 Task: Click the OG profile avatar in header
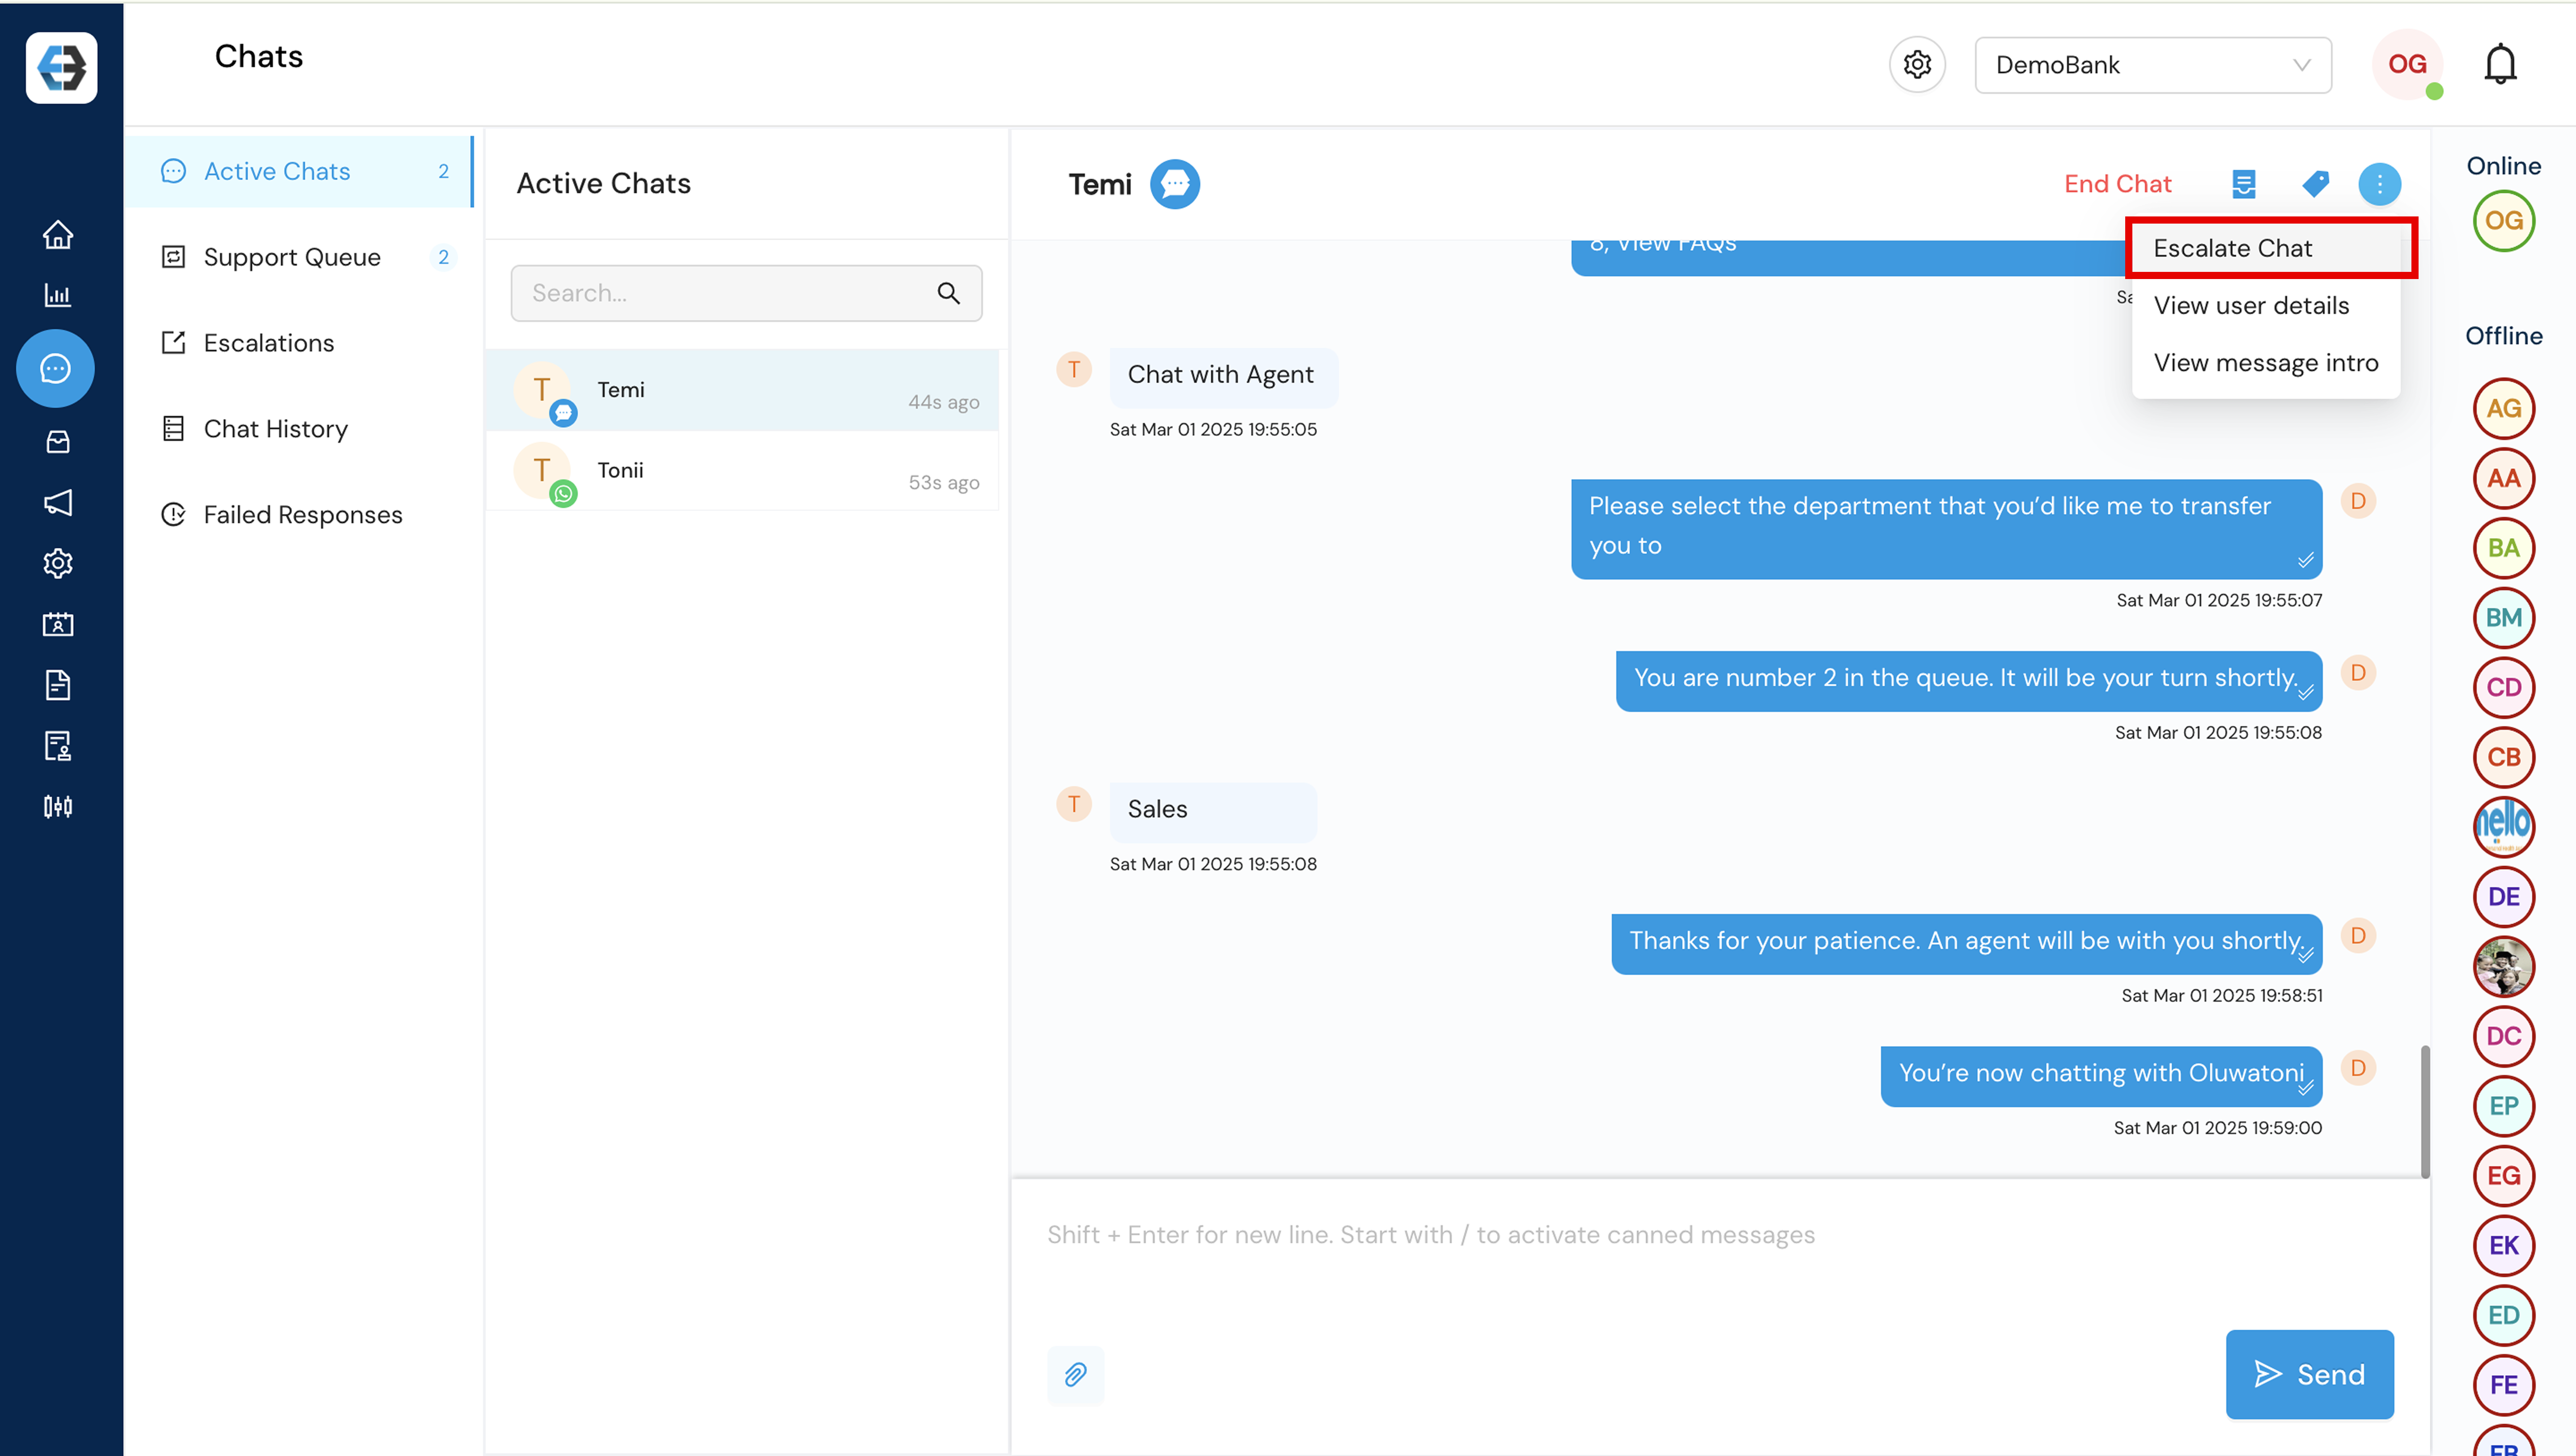coord(2407,65)
